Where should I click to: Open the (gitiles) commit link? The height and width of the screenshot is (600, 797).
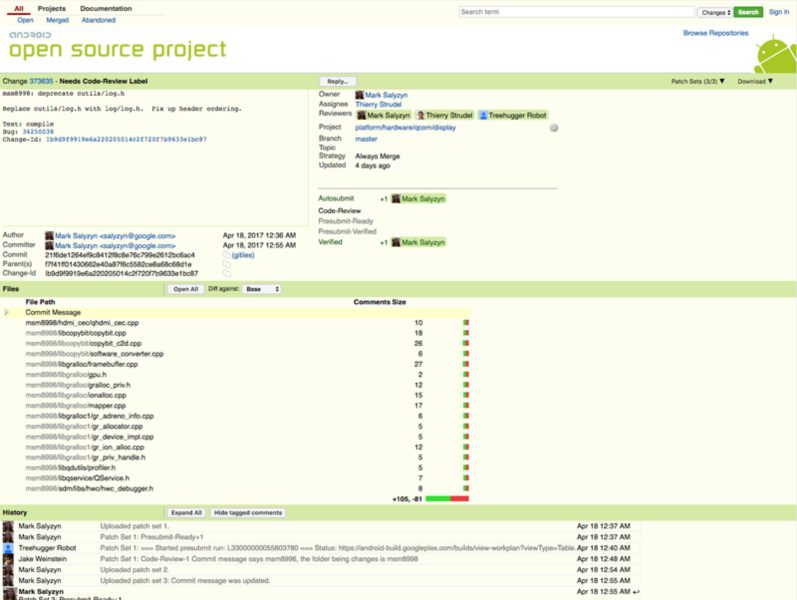pos(243,255)
